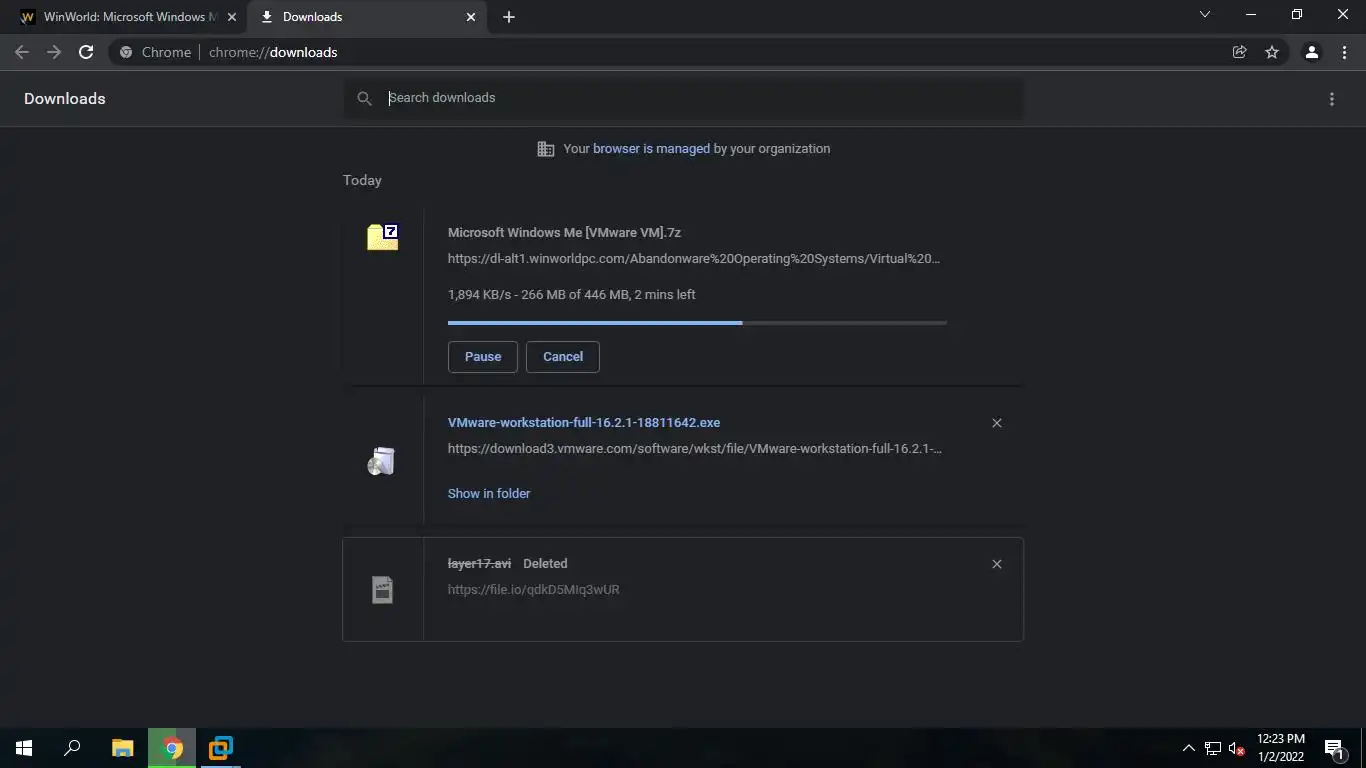Open File Explorer from taskbar
Viewport: 1366px width, 768px height.
tap(122, 748)
